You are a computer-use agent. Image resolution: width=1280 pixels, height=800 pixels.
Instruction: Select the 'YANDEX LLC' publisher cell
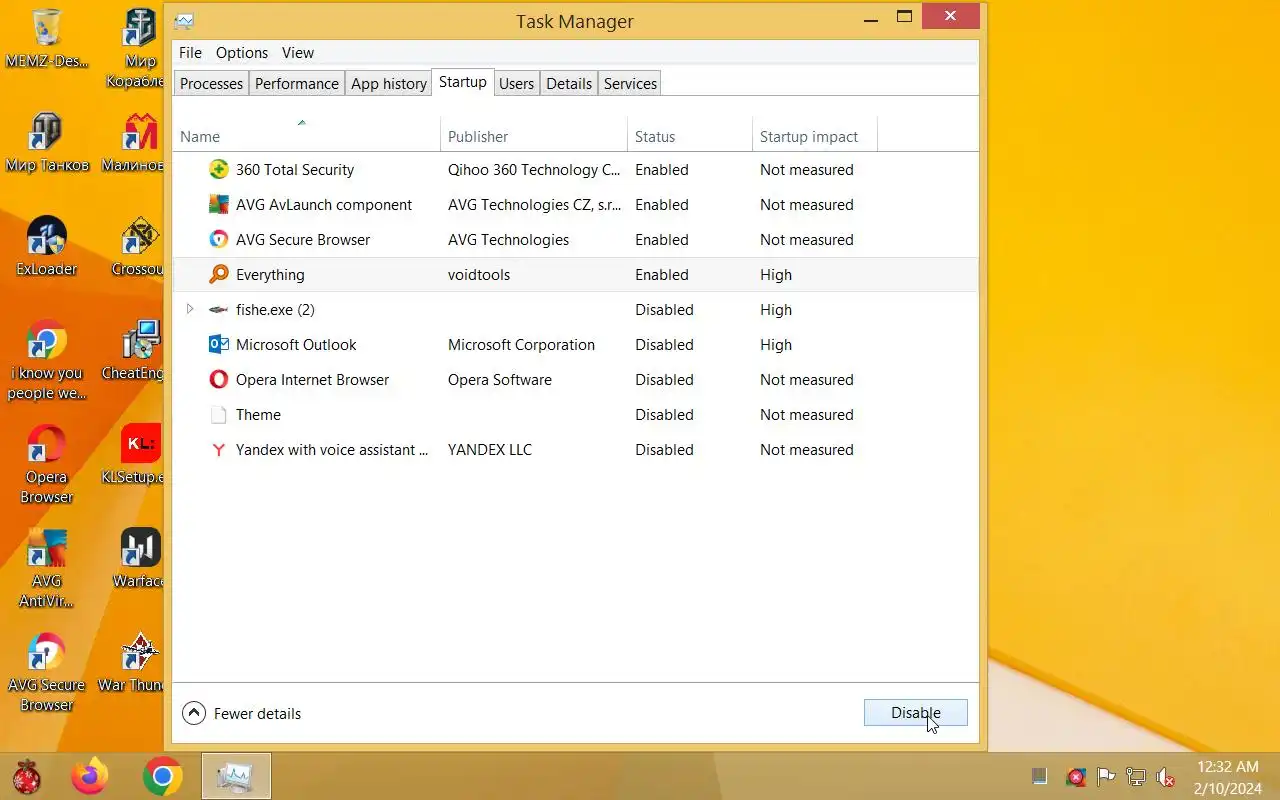(490, 450)
